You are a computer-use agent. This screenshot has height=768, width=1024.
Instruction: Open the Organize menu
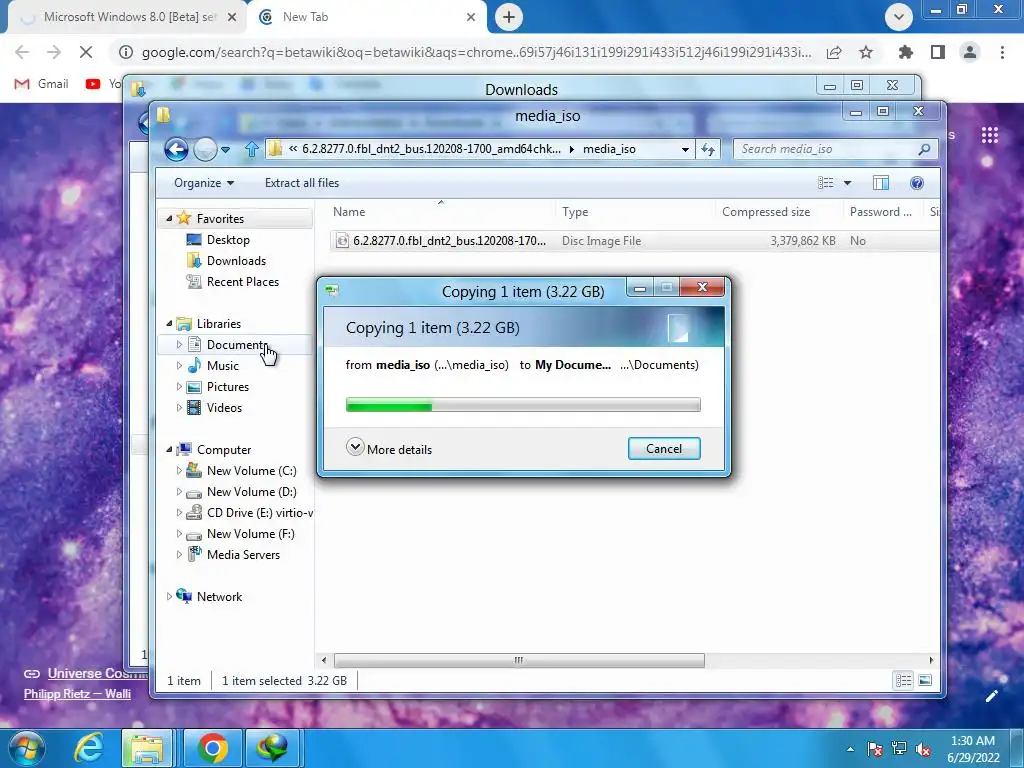pos(204,183)
